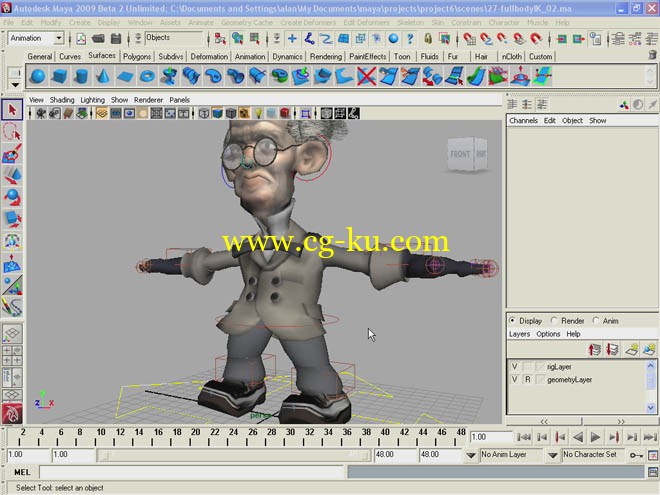The width and height of the screenshot is (660, 495).
Task: Select the single perspective pane layout
Action: coord(12,333)
